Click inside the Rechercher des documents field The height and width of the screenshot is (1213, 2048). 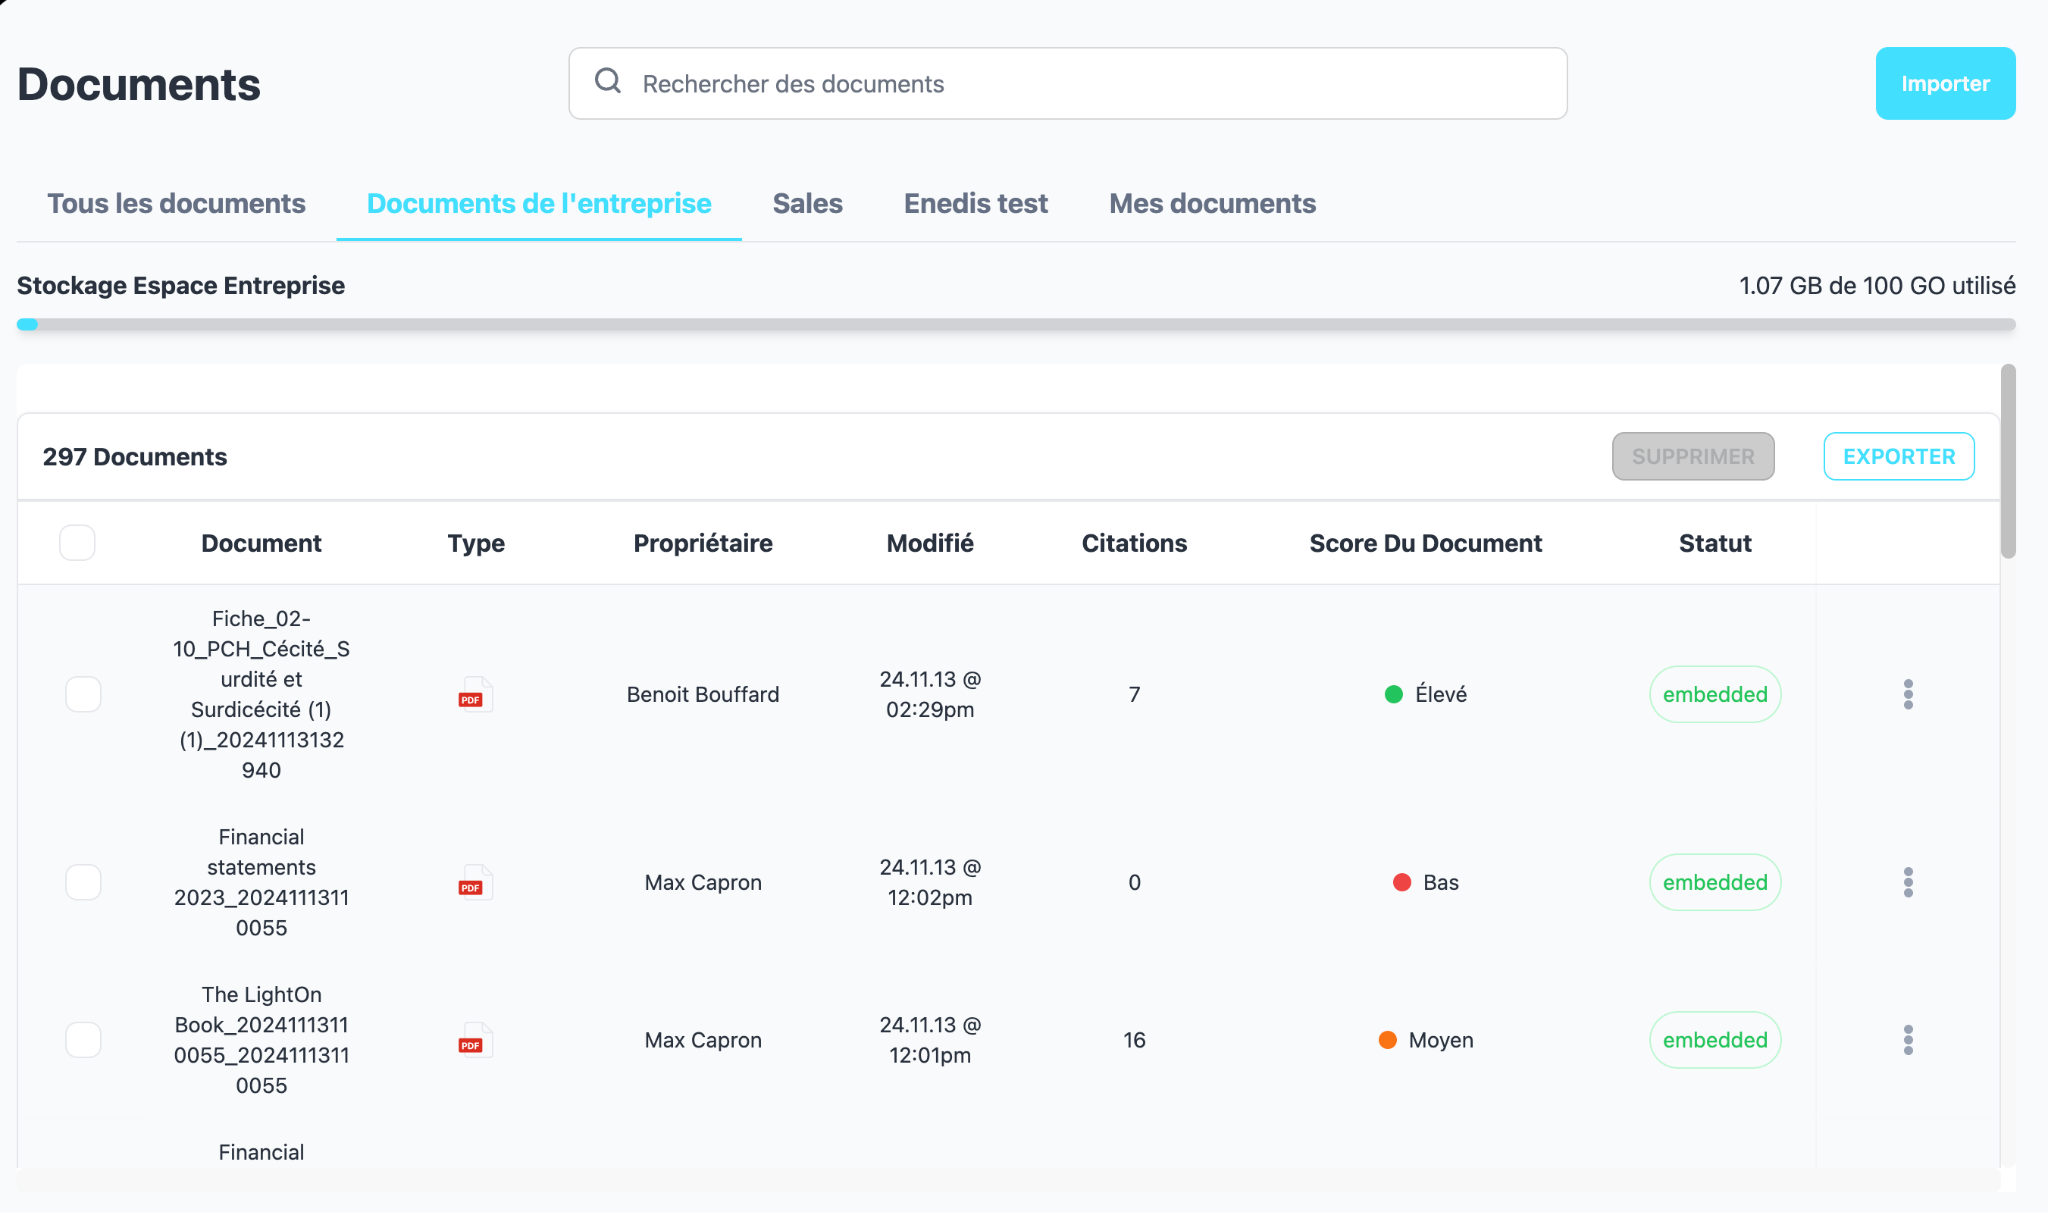(x=1000, y=83)
